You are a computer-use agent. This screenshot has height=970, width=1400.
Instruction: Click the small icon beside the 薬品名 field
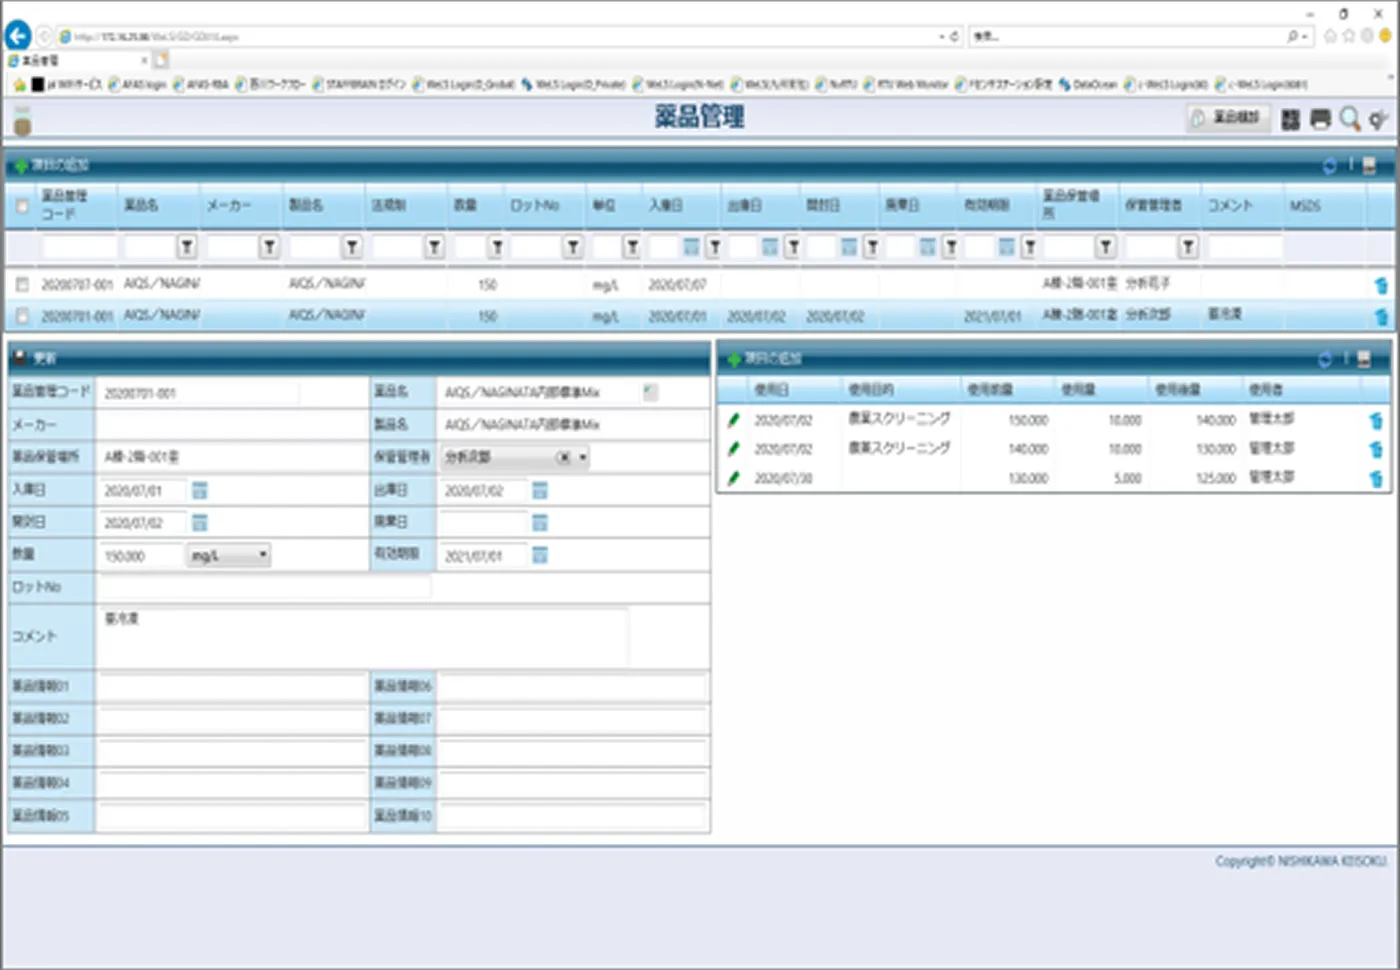[x=651, y=392]
